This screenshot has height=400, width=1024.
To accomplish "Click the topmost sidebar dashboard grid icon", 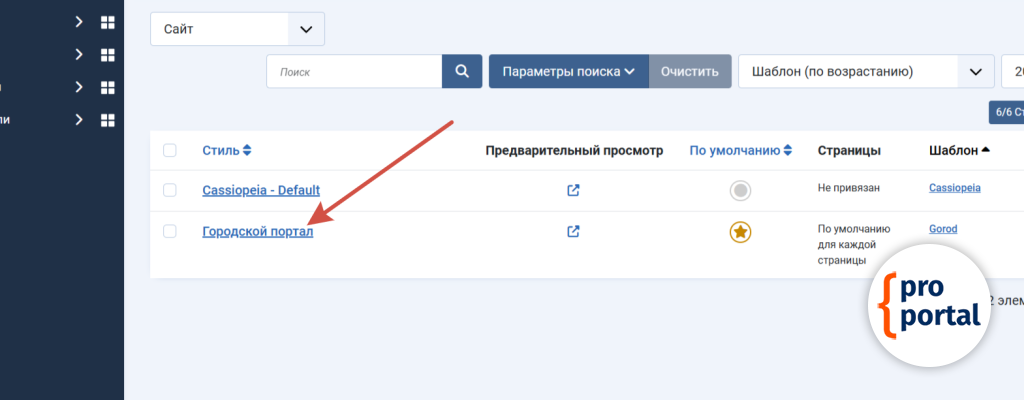I will click(x=108, y=22).
